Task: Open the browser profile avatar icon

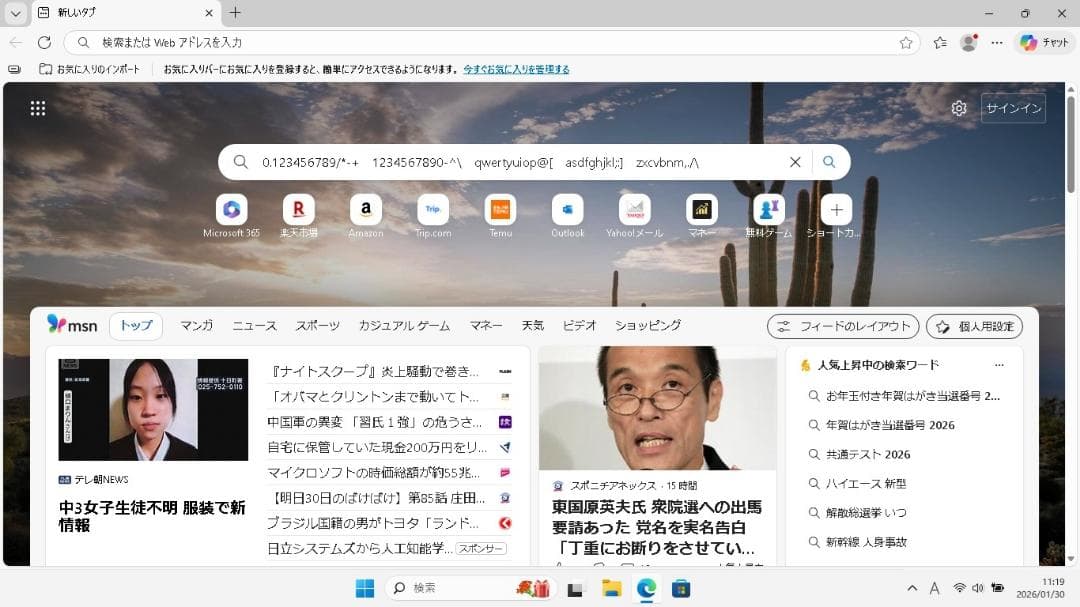Action: tap(968, 44)
